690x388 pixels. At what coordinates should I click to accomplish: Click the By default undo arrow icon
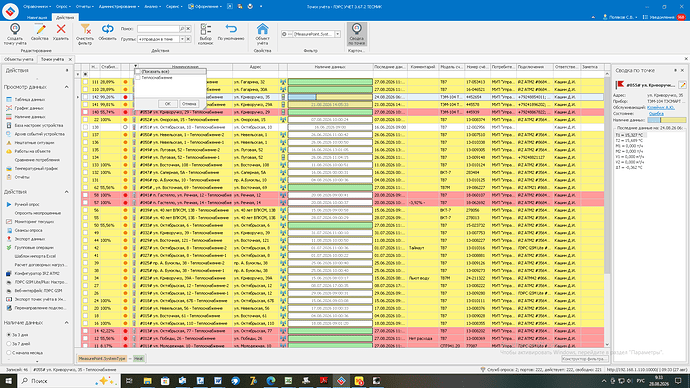[x=231, y=29]
